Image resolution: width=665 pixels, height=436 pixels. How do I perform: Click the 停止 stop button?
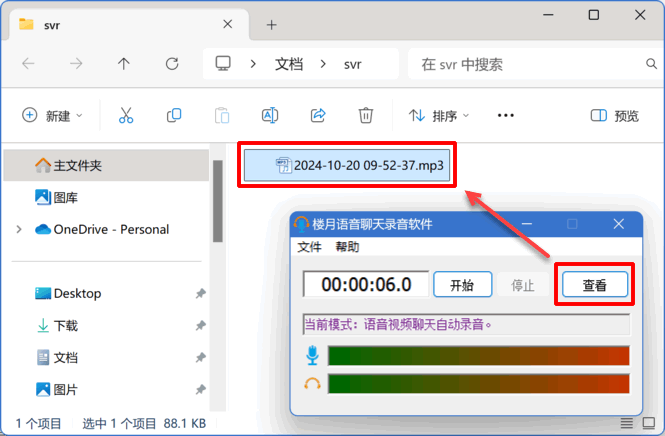tap(522, 285)
